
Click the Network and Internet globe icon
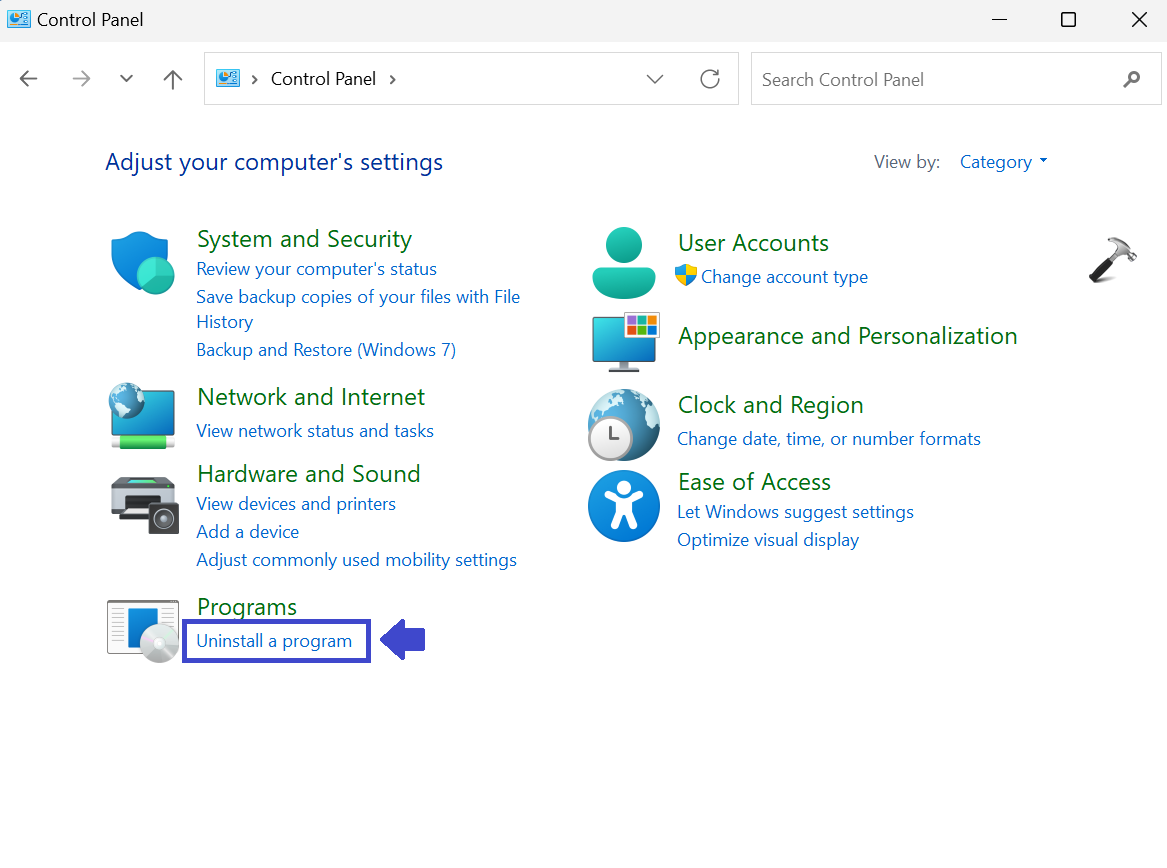142,415
